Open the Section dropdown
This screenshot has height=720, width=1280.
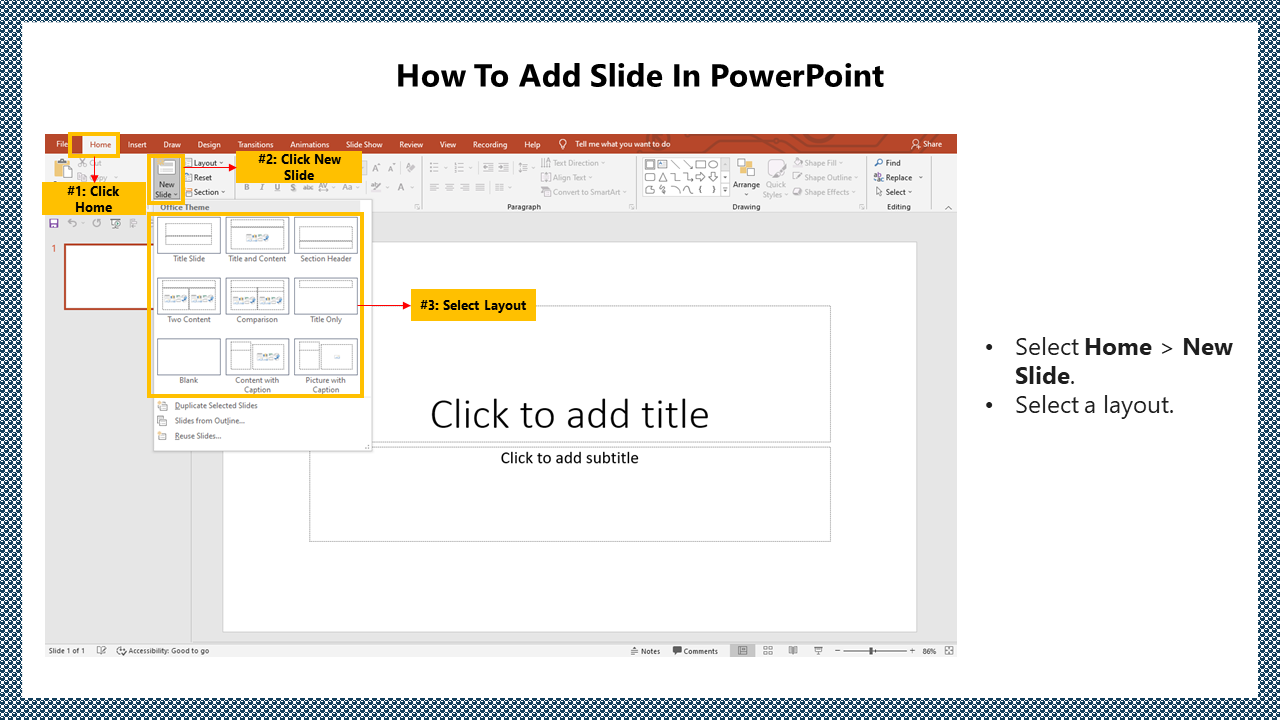click(207, 192)
